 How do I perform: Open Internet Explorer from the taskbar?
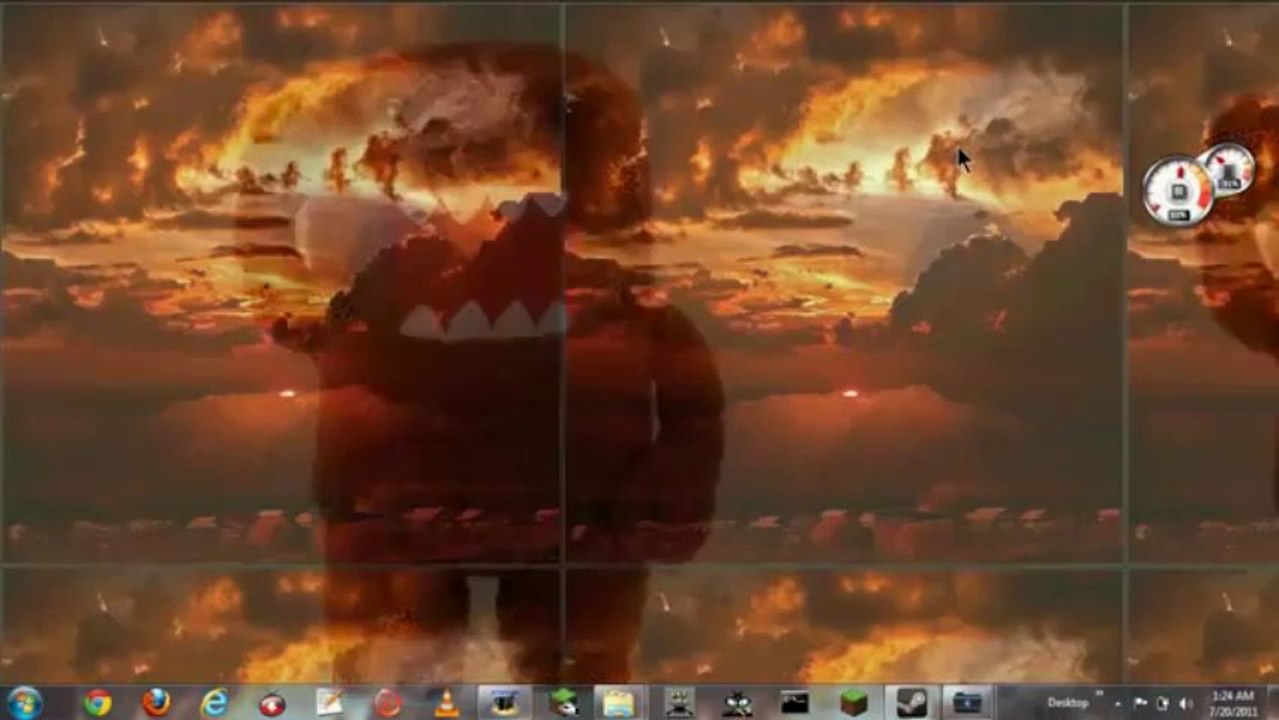(x=214, y=703)
